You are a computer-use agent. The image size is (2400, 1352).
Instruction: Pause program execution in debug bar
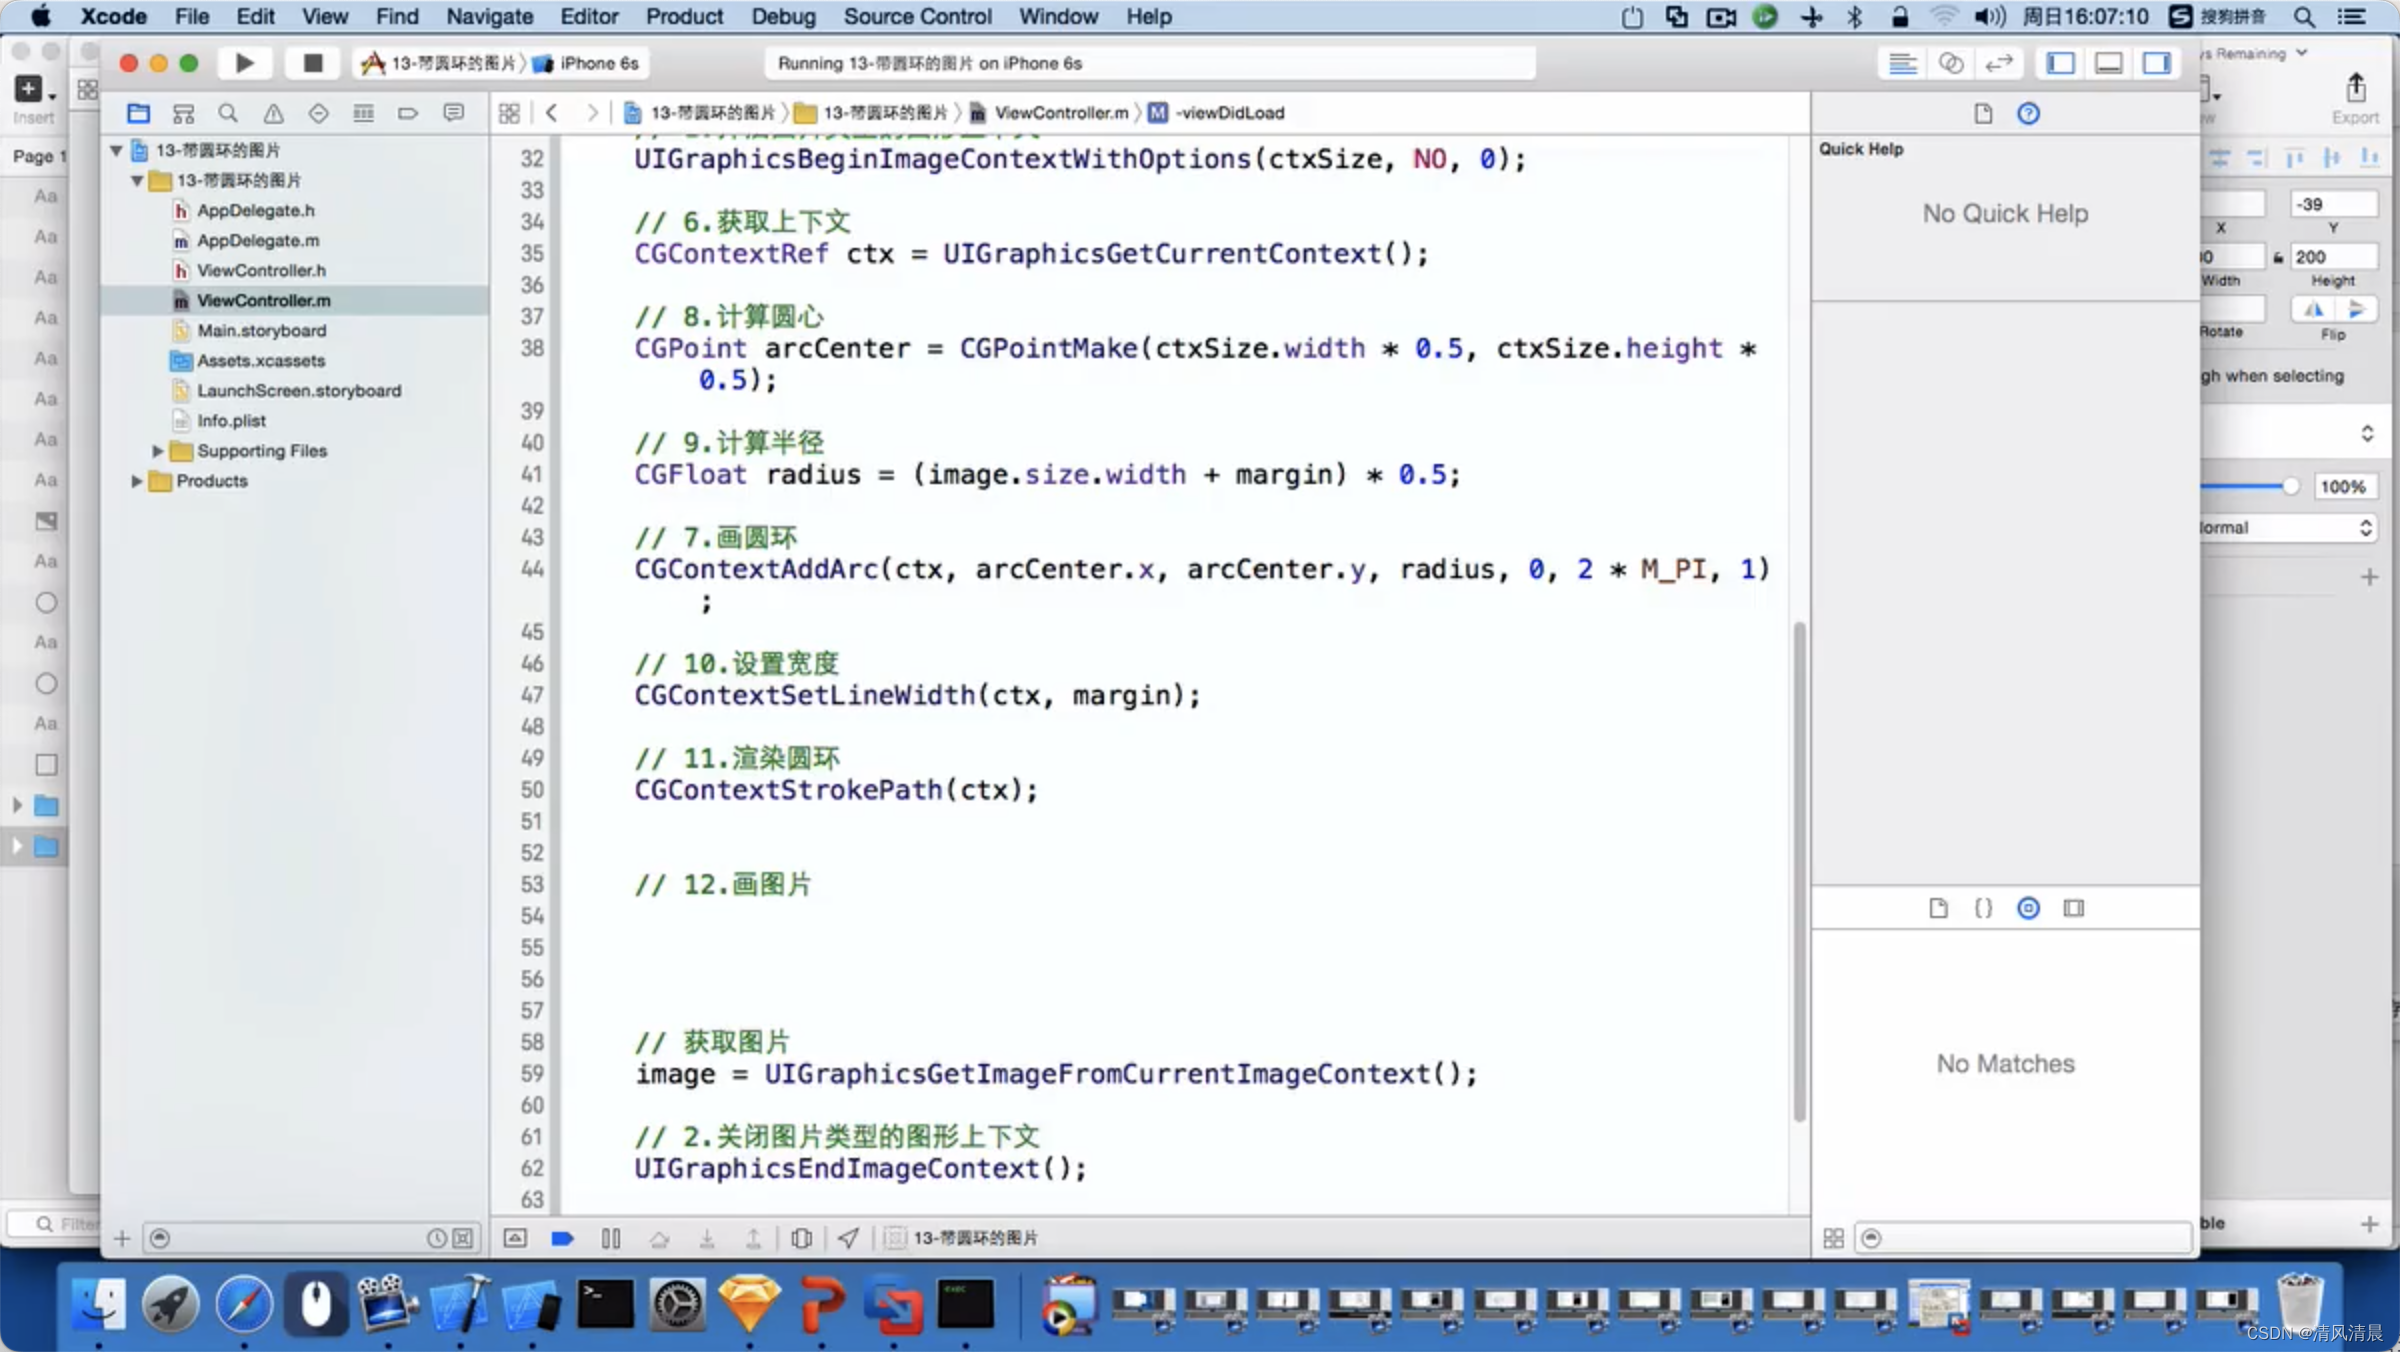(611, 1238)
